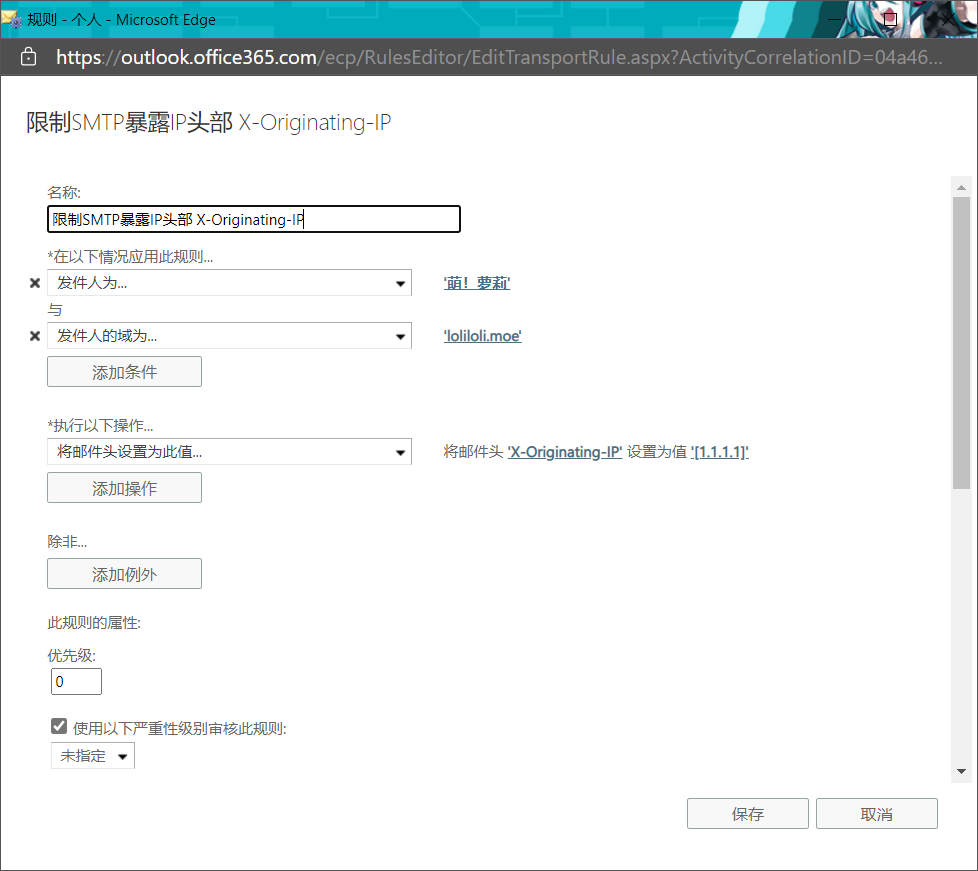Open the '将邮件头设置为此值...' action dropdown

click(229, 452)
